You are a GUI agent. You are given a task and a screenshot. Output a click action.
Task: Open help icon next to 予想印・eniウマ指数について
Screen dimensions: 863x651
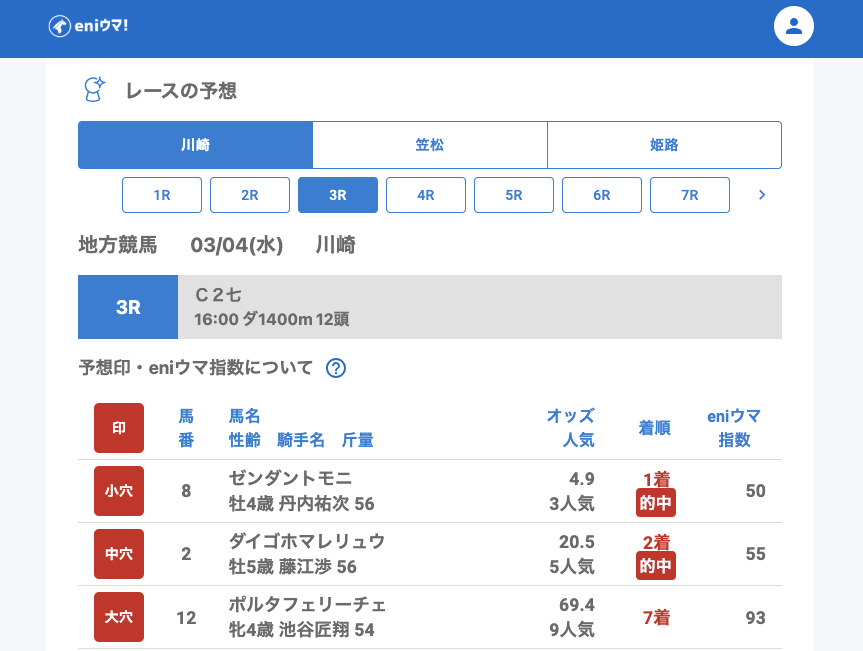[336, 368]
